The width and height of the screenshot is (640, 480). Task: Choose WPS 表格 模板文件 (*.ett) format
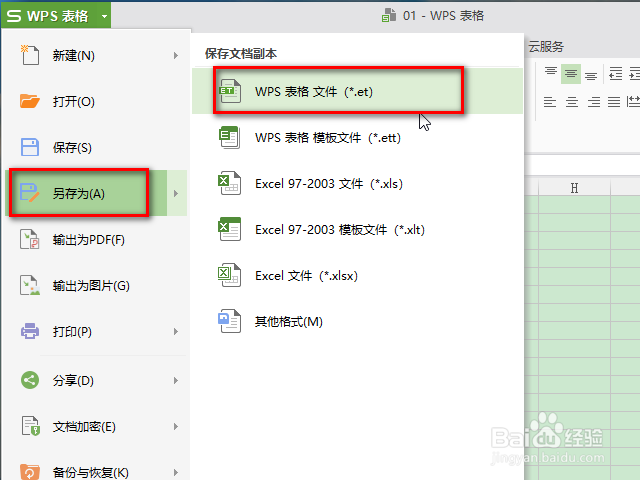pos(357,137)
